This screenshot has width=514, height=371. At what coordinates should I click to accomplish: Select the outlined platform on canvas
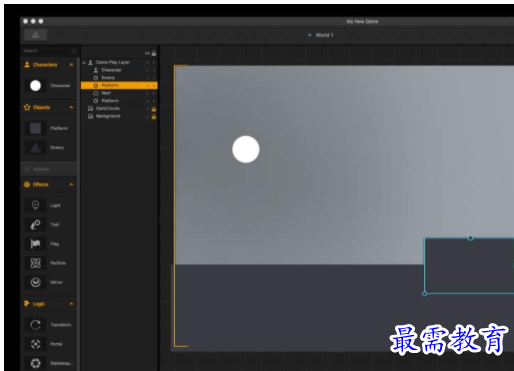click(x=469, y=266)
